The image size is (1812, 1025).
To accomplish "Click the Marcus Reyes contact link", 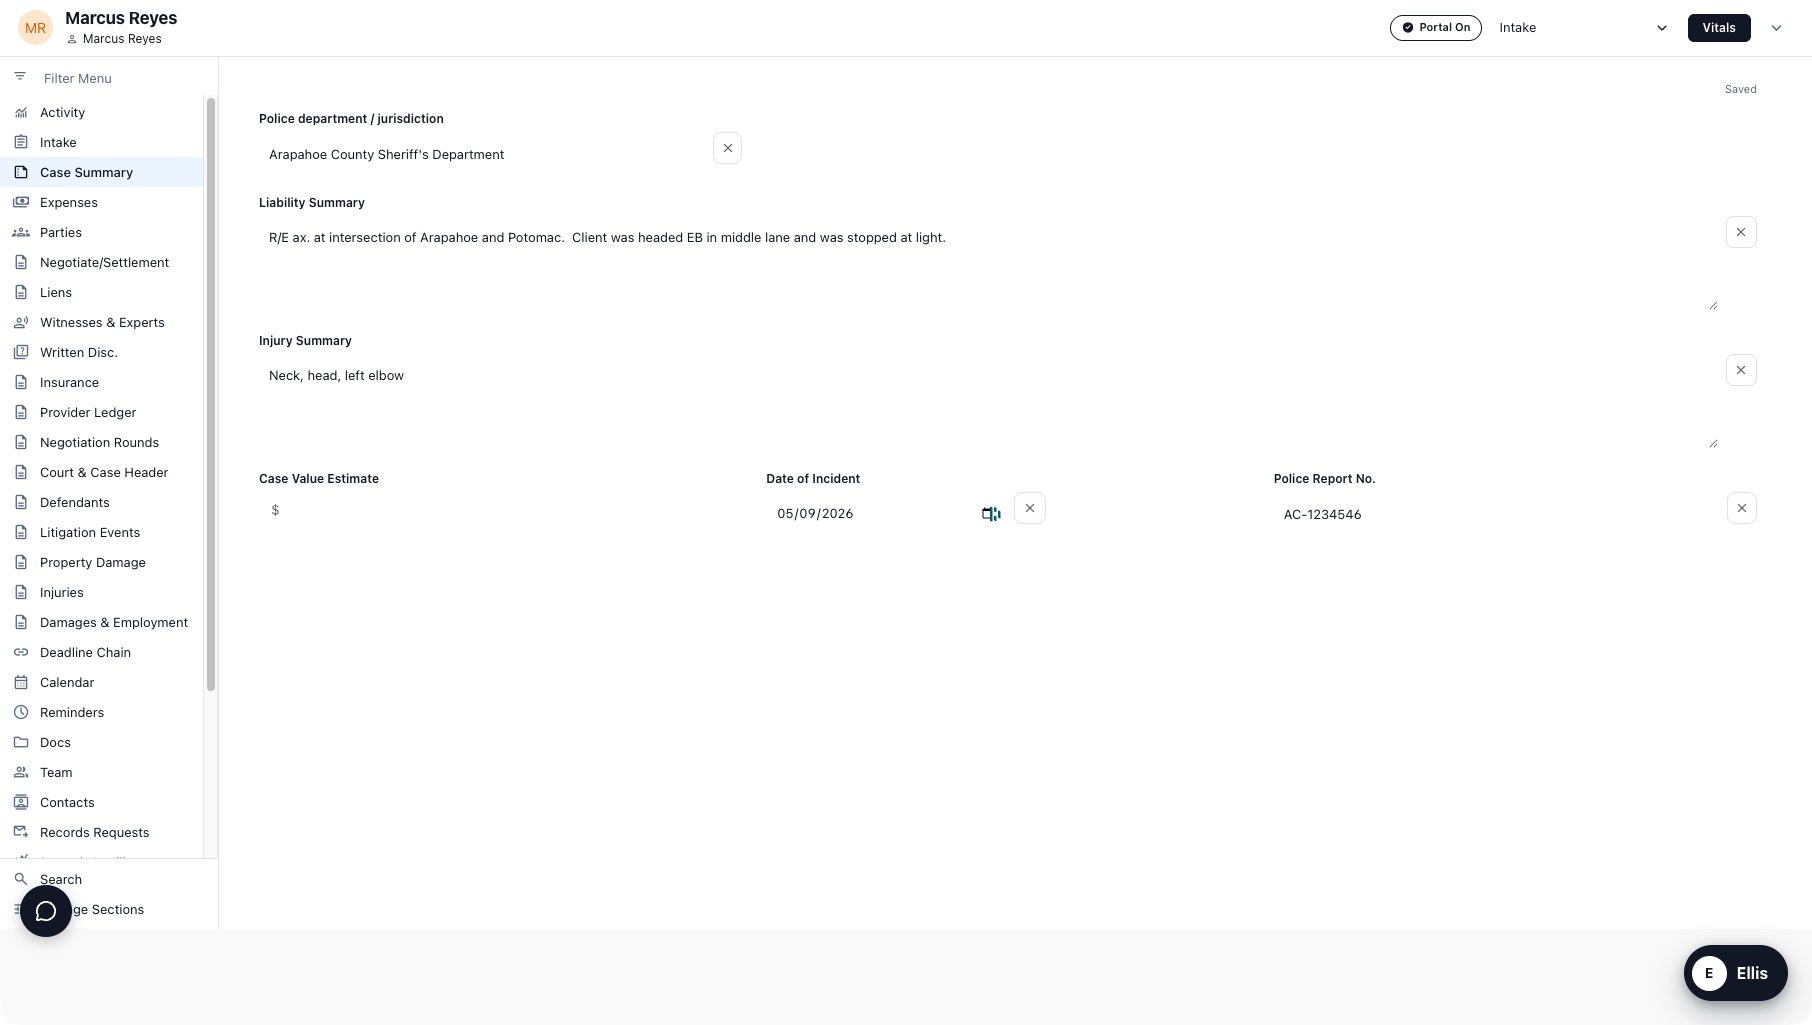I will point(122,39).
